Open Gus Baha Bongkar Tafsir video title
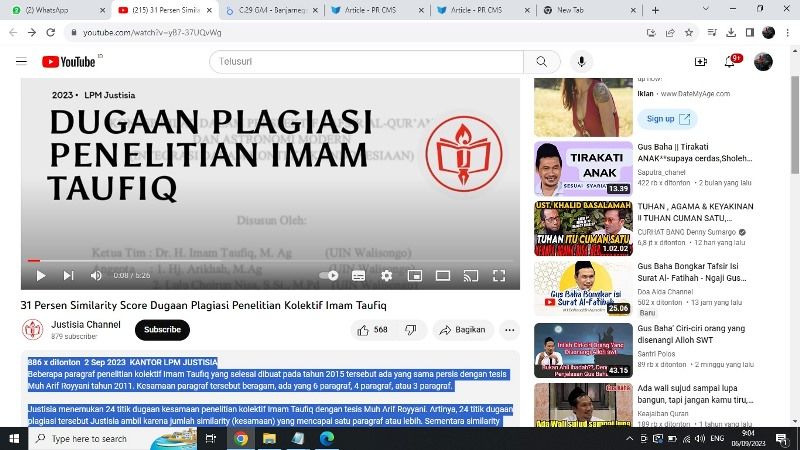The height and width of the screenshot is (450, 800). click(692, 272)
